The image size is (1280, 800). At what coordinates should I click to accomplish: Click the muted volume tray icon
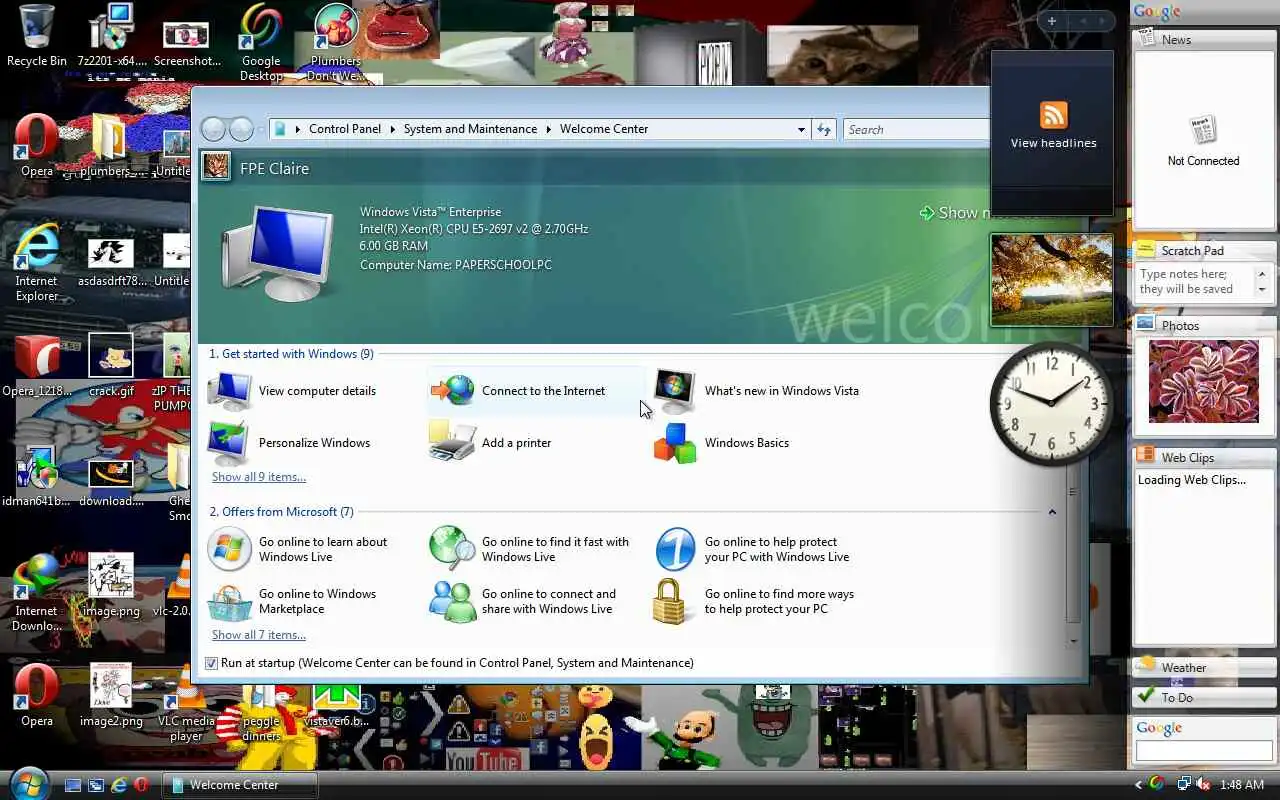coord(1202,785)
